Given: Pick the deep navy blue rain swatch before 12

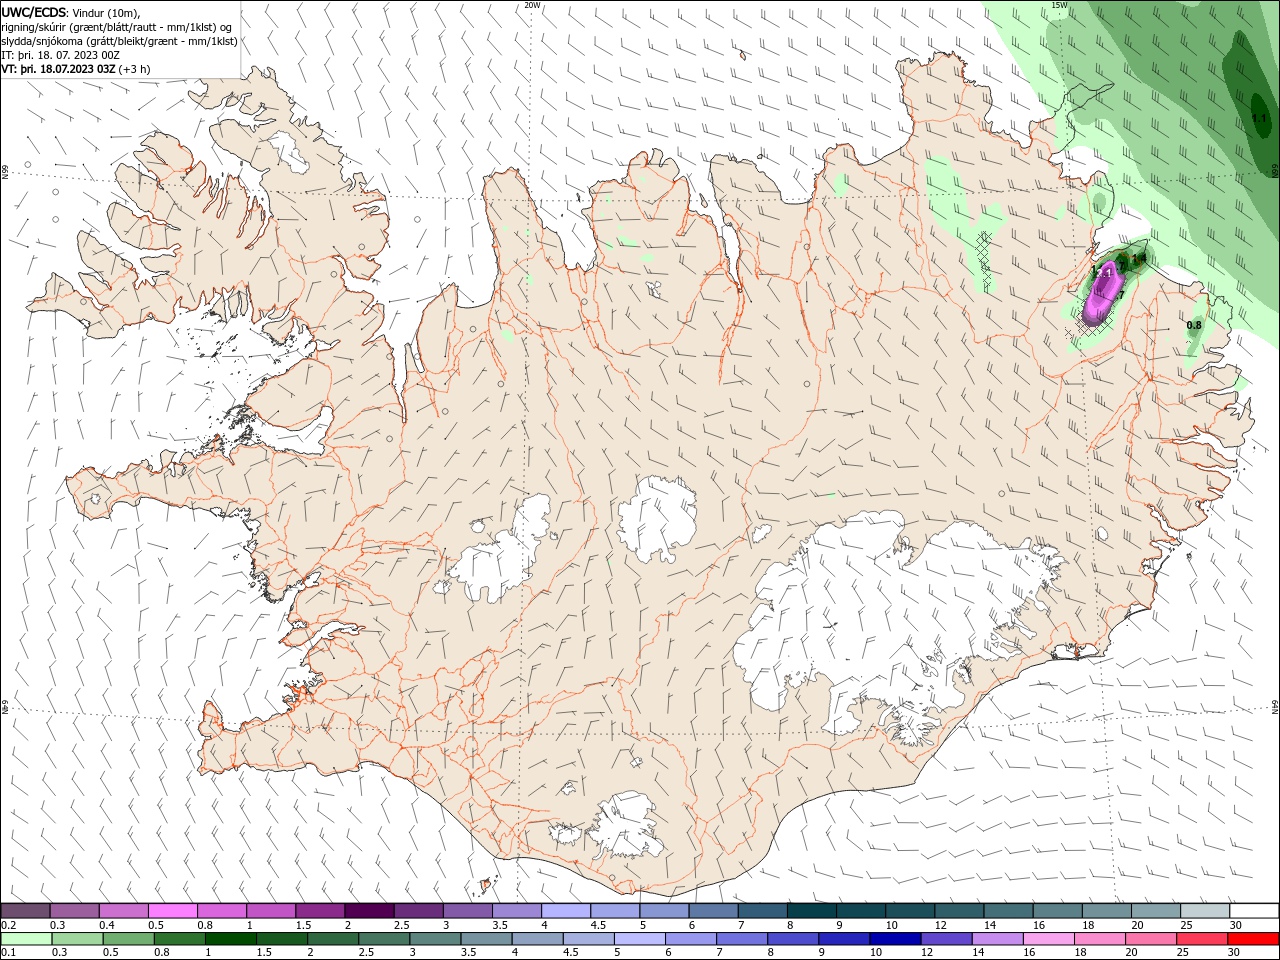Looking at the screenshot, I should click(894, 939).
